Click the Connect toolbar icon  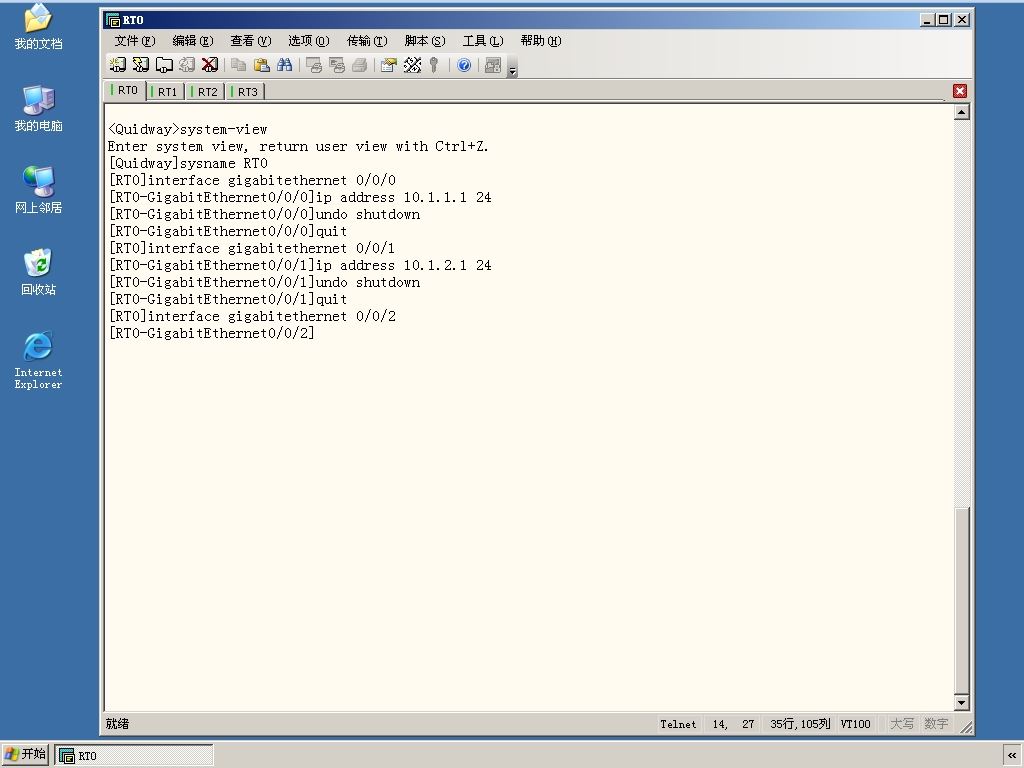point(118,65)
